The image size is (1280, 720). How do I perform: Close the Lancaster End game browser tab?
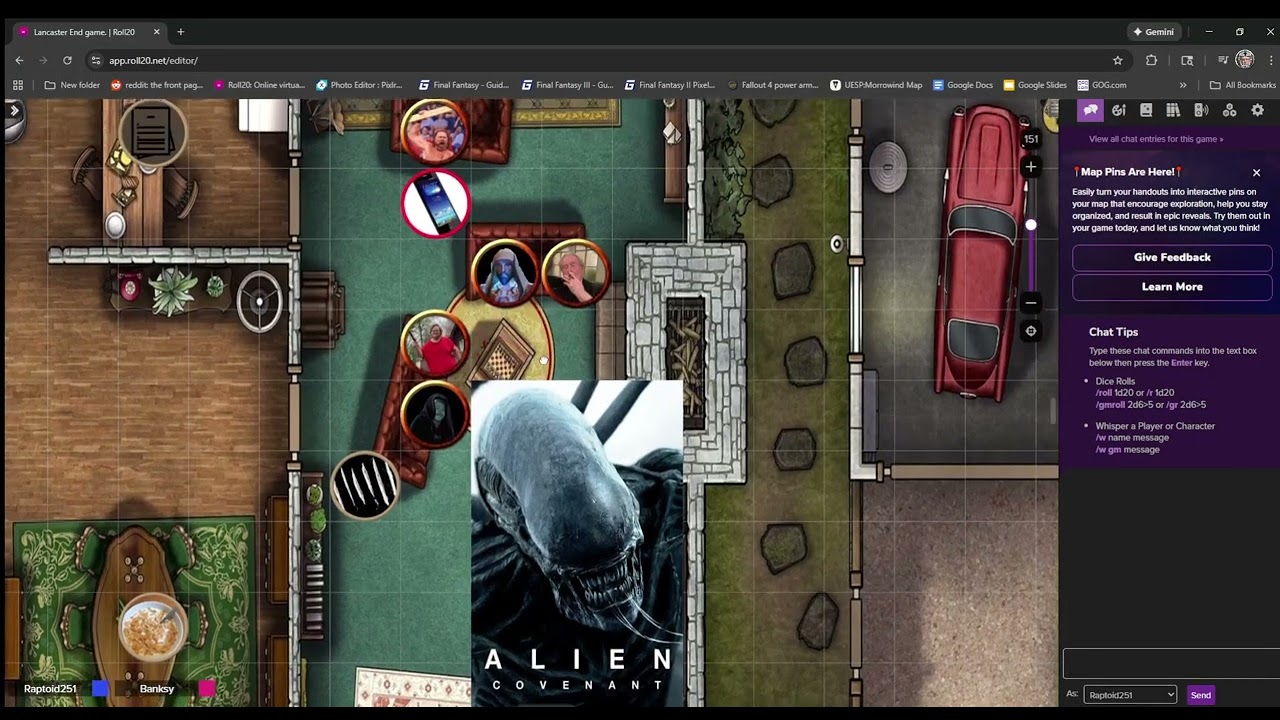[x=156, y=32]
